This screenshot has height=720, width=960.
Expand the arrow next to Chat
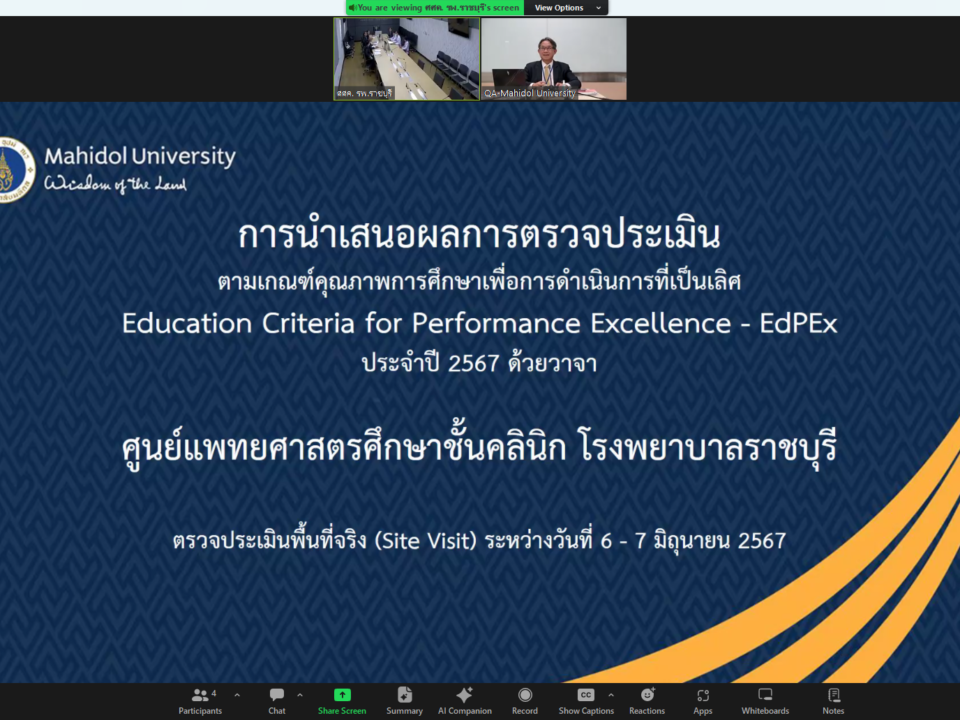pos(300,695)
